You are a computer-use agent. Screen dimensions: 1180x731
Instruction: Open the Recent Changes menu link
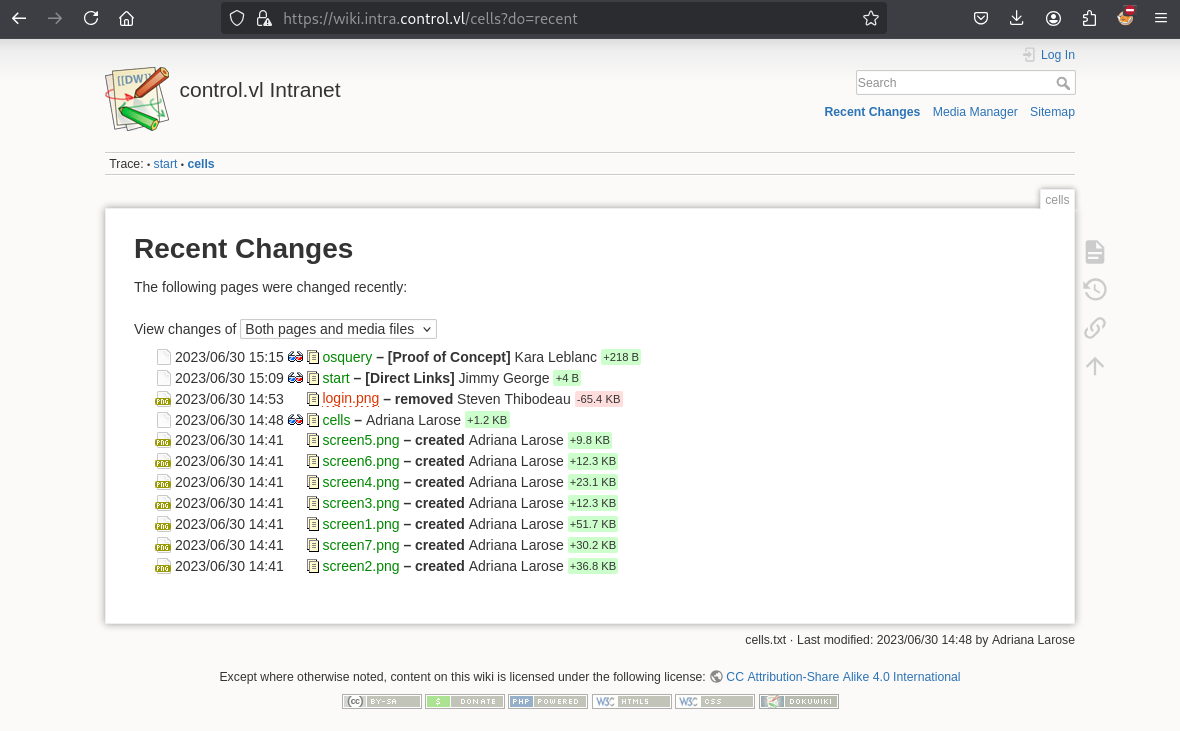pyautogui.click(x=871, y=111)
